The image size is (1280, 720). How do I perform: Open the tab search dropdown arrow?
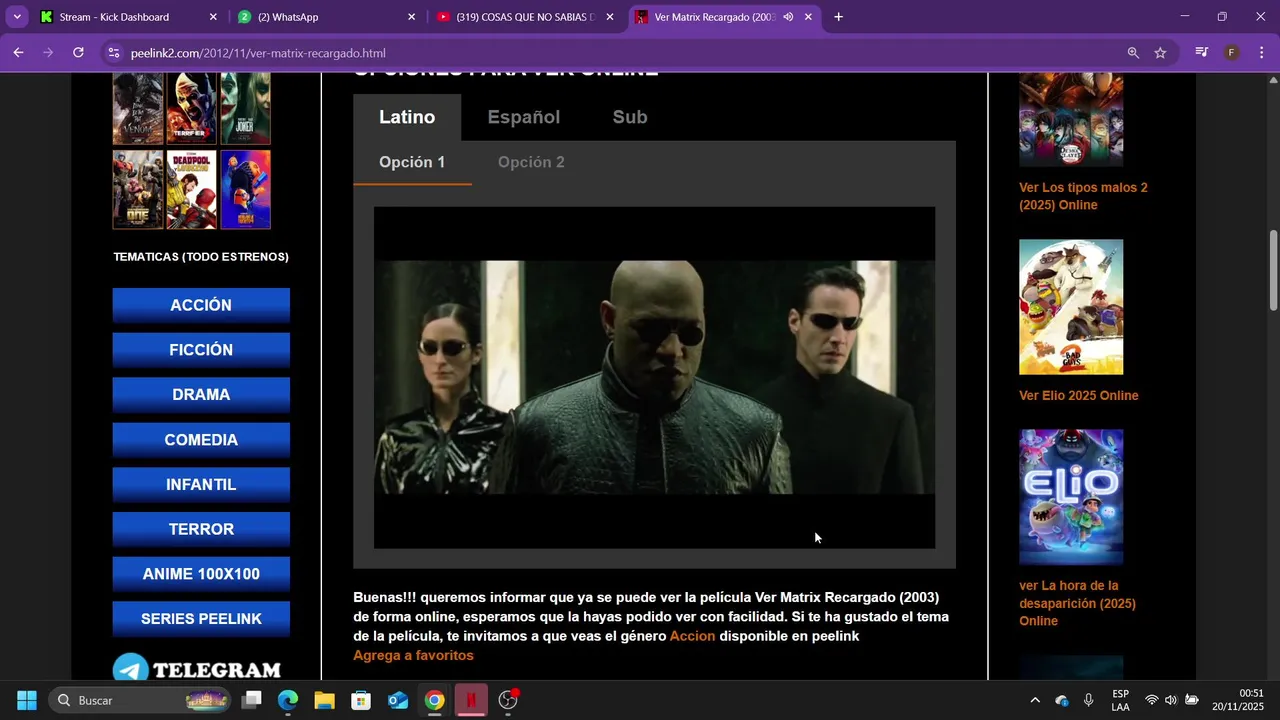click(17, 17)
